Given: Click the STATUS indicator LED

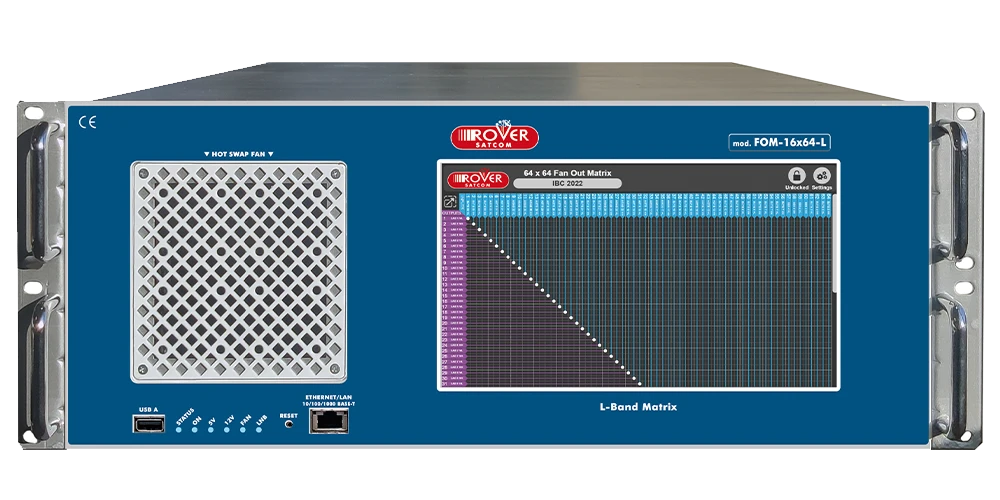Looking at the screenshot, I should click(x=179, y=430).
